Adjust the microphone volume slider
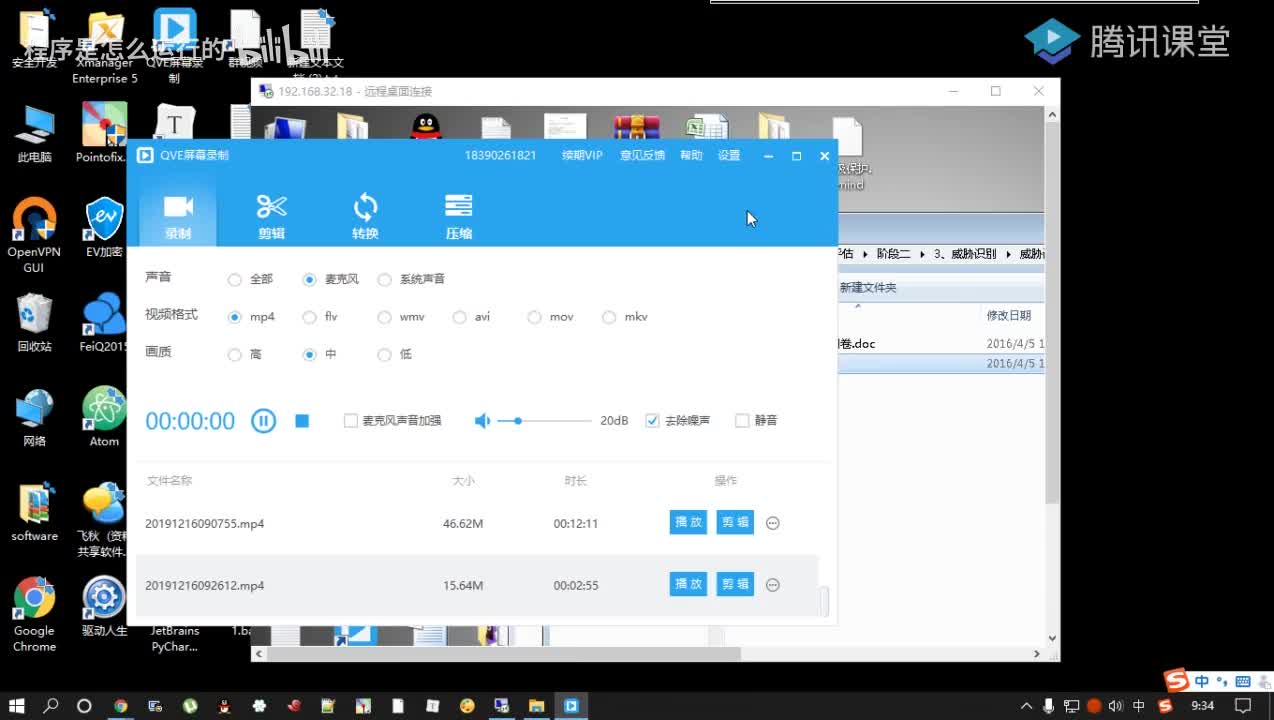Image resolution: width=1274 pixels, height=720 pixels. 544,421
